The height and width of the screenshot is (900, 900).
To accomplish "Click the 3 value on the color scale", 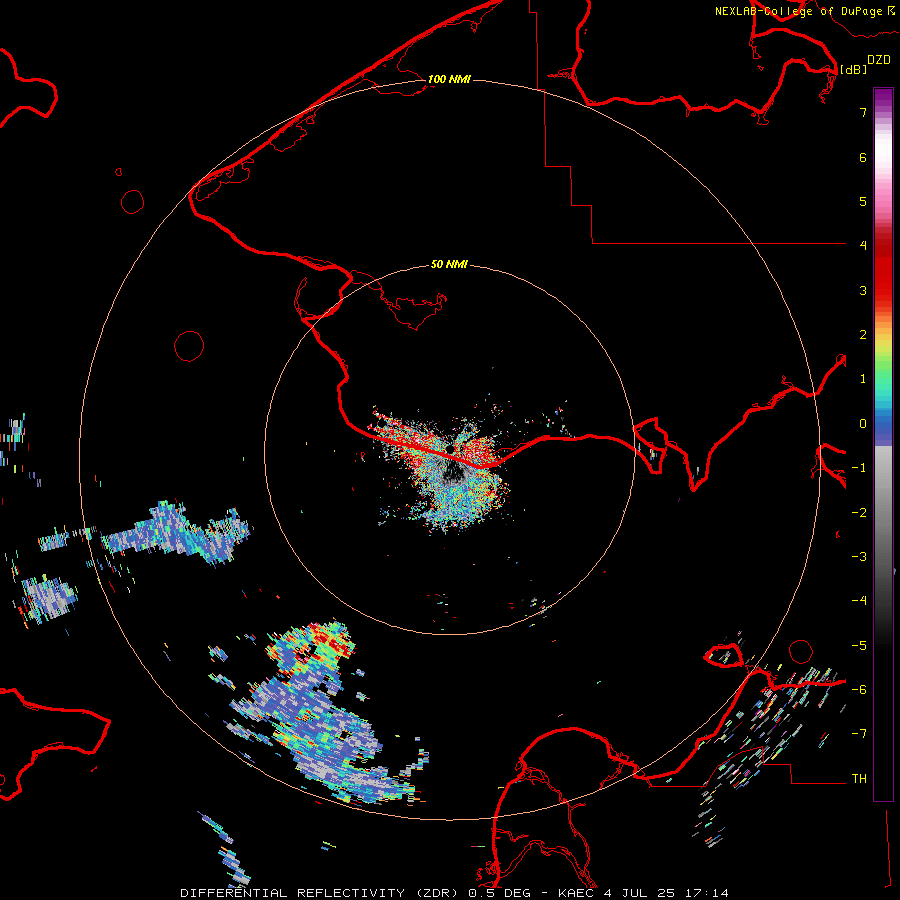I will click(x=863, y=290).
